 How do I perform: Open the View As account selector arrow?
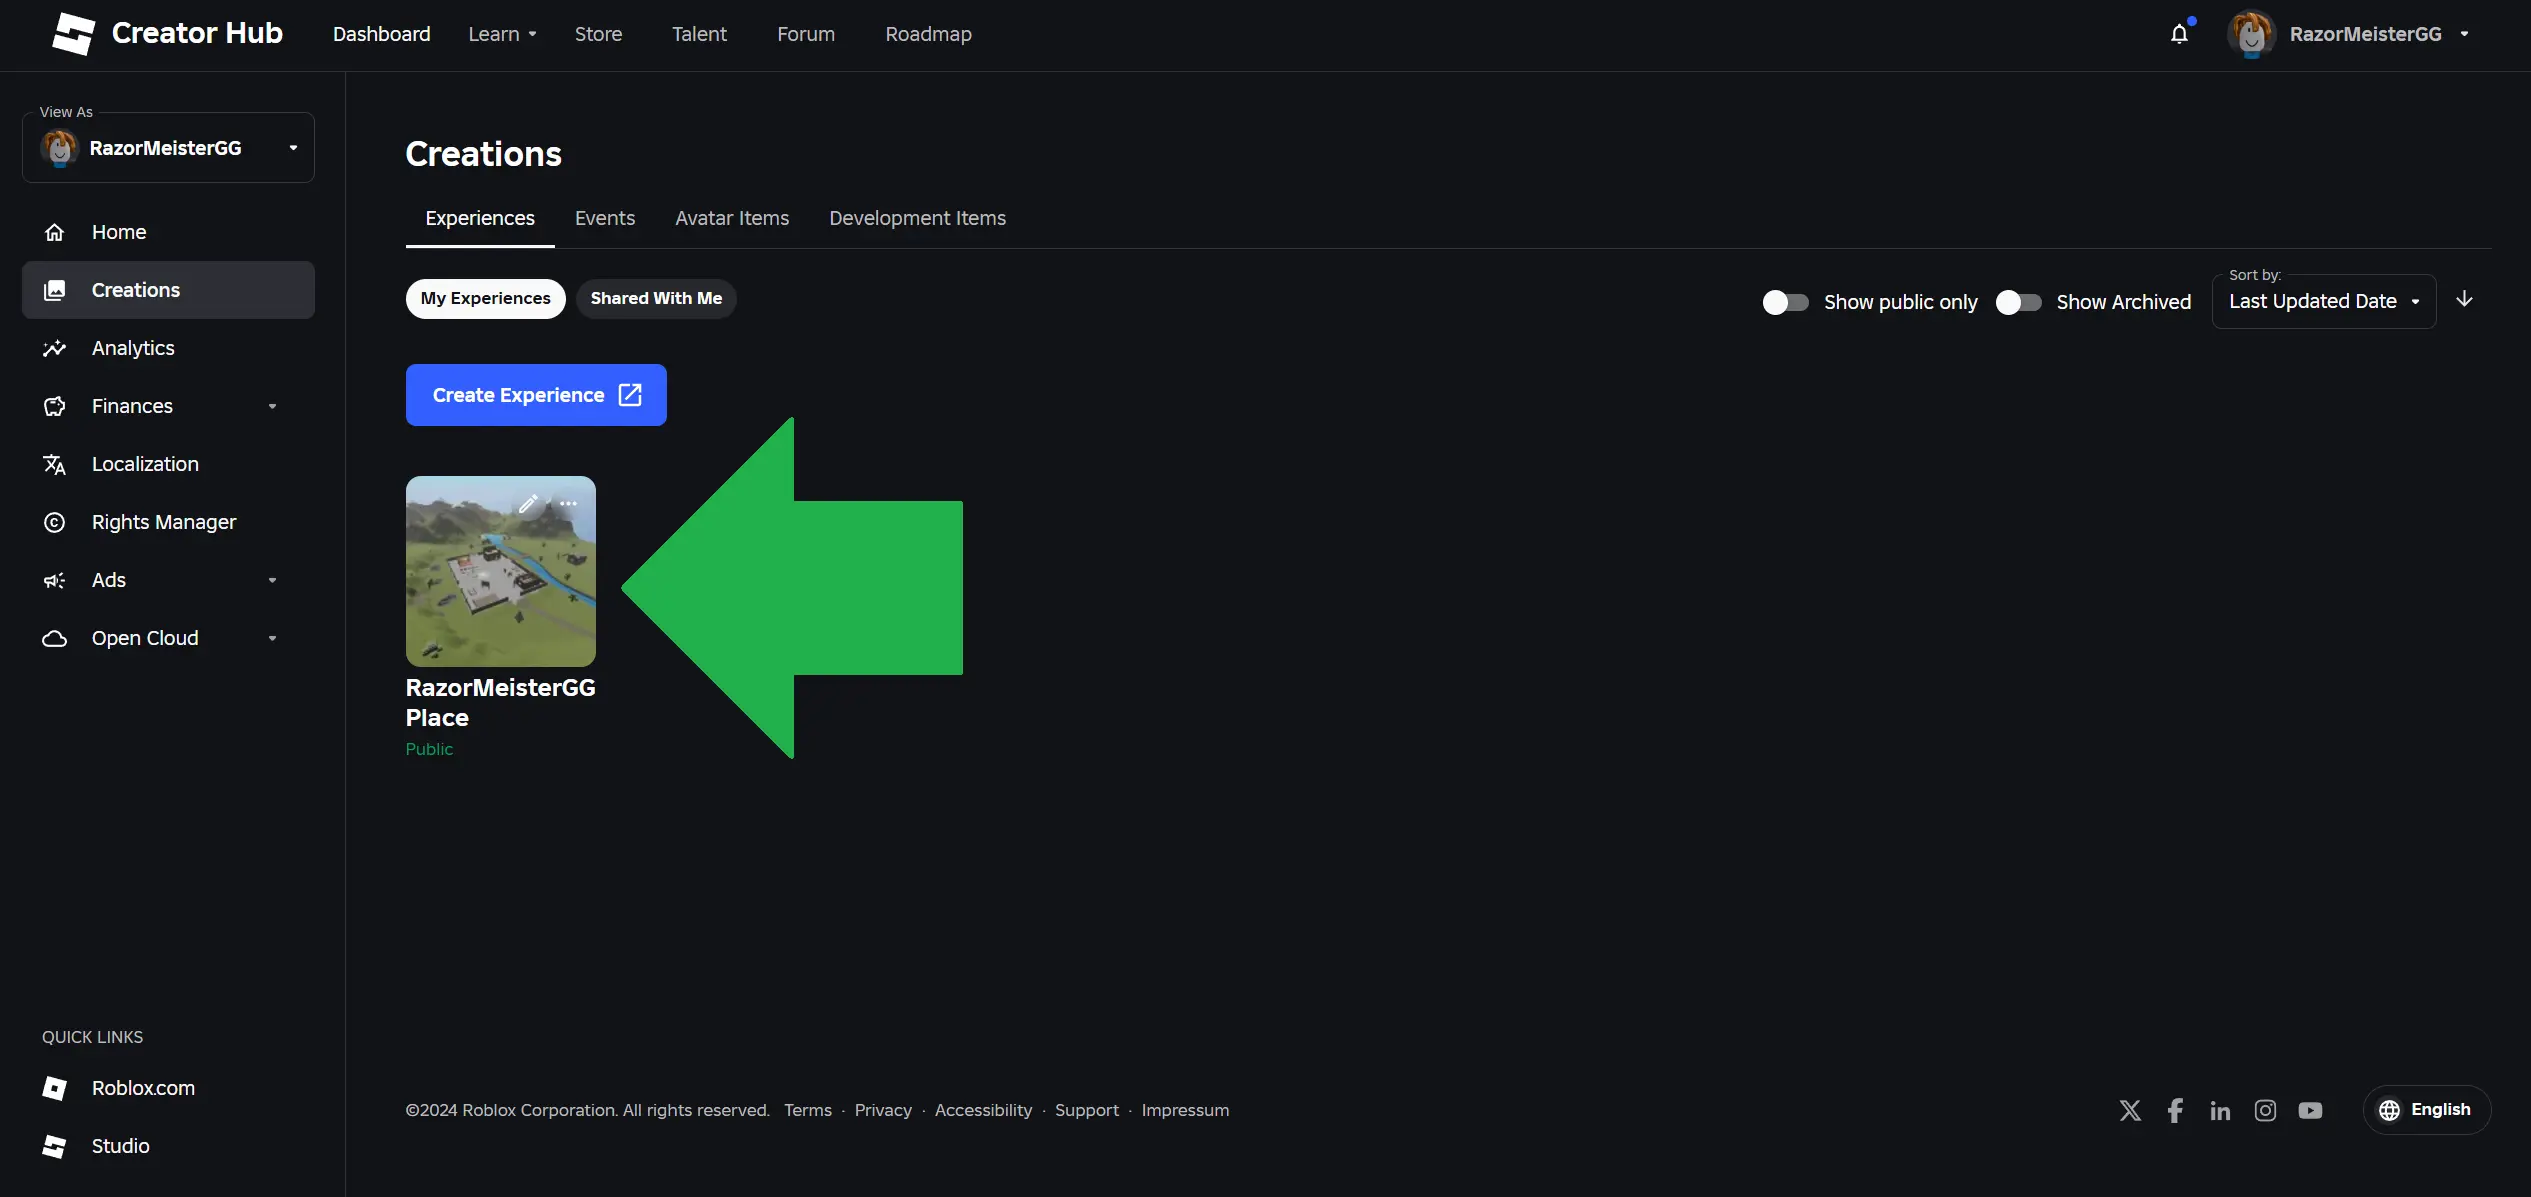tap(293, 148)
